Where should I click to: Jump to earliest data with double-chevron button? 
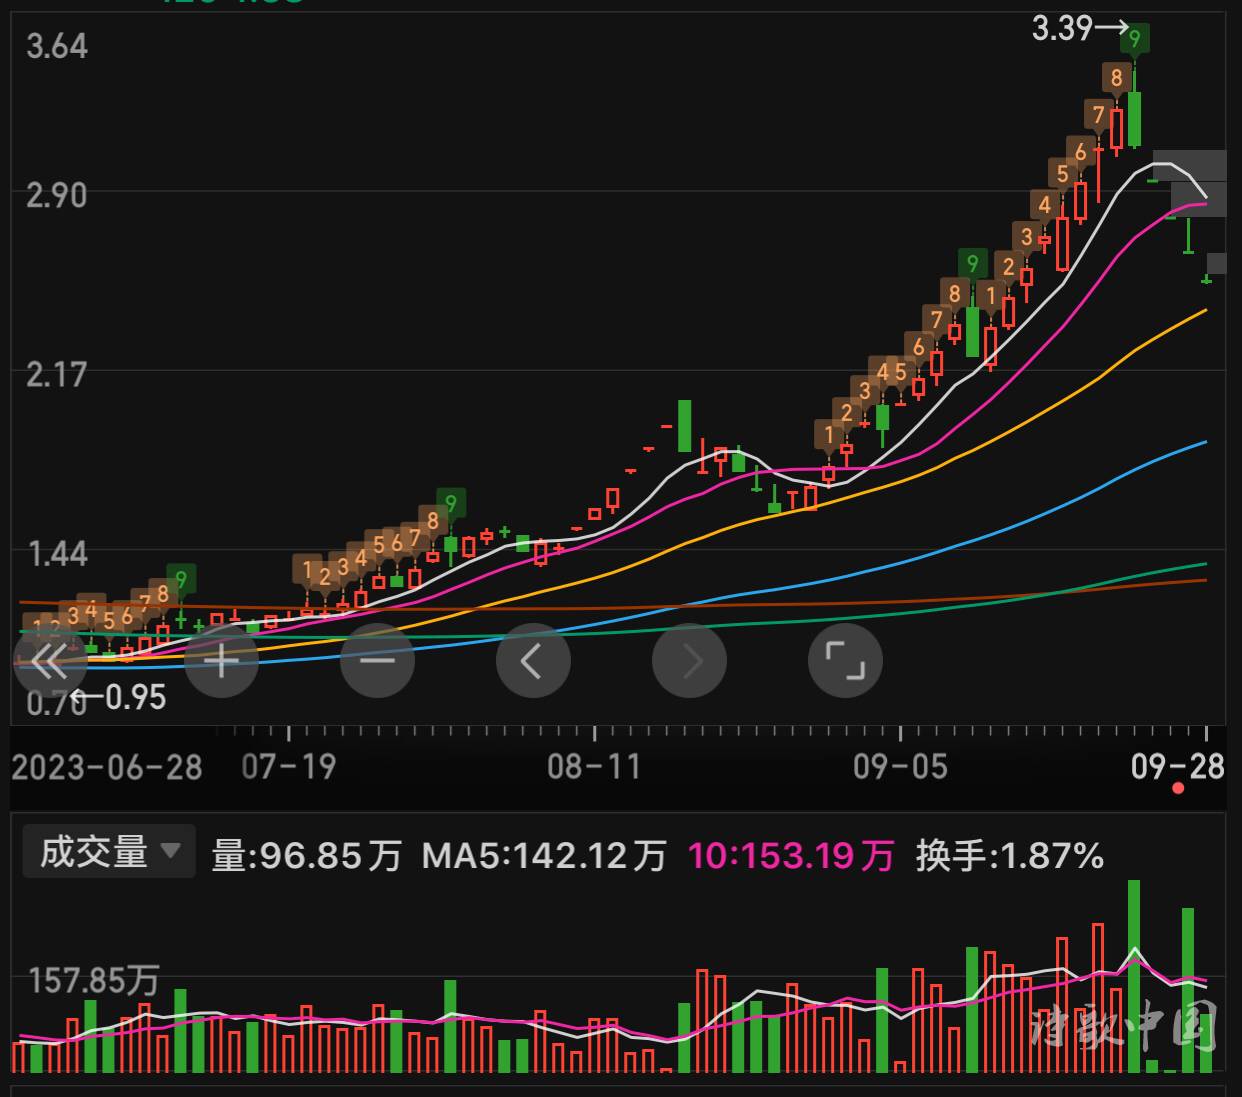point(49,660)
